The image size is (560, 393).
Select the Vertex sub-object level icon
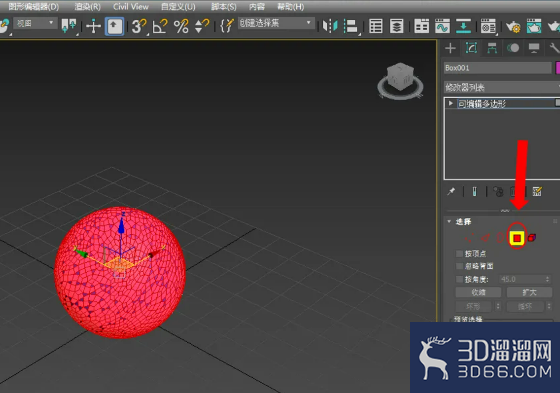[469, 238]
